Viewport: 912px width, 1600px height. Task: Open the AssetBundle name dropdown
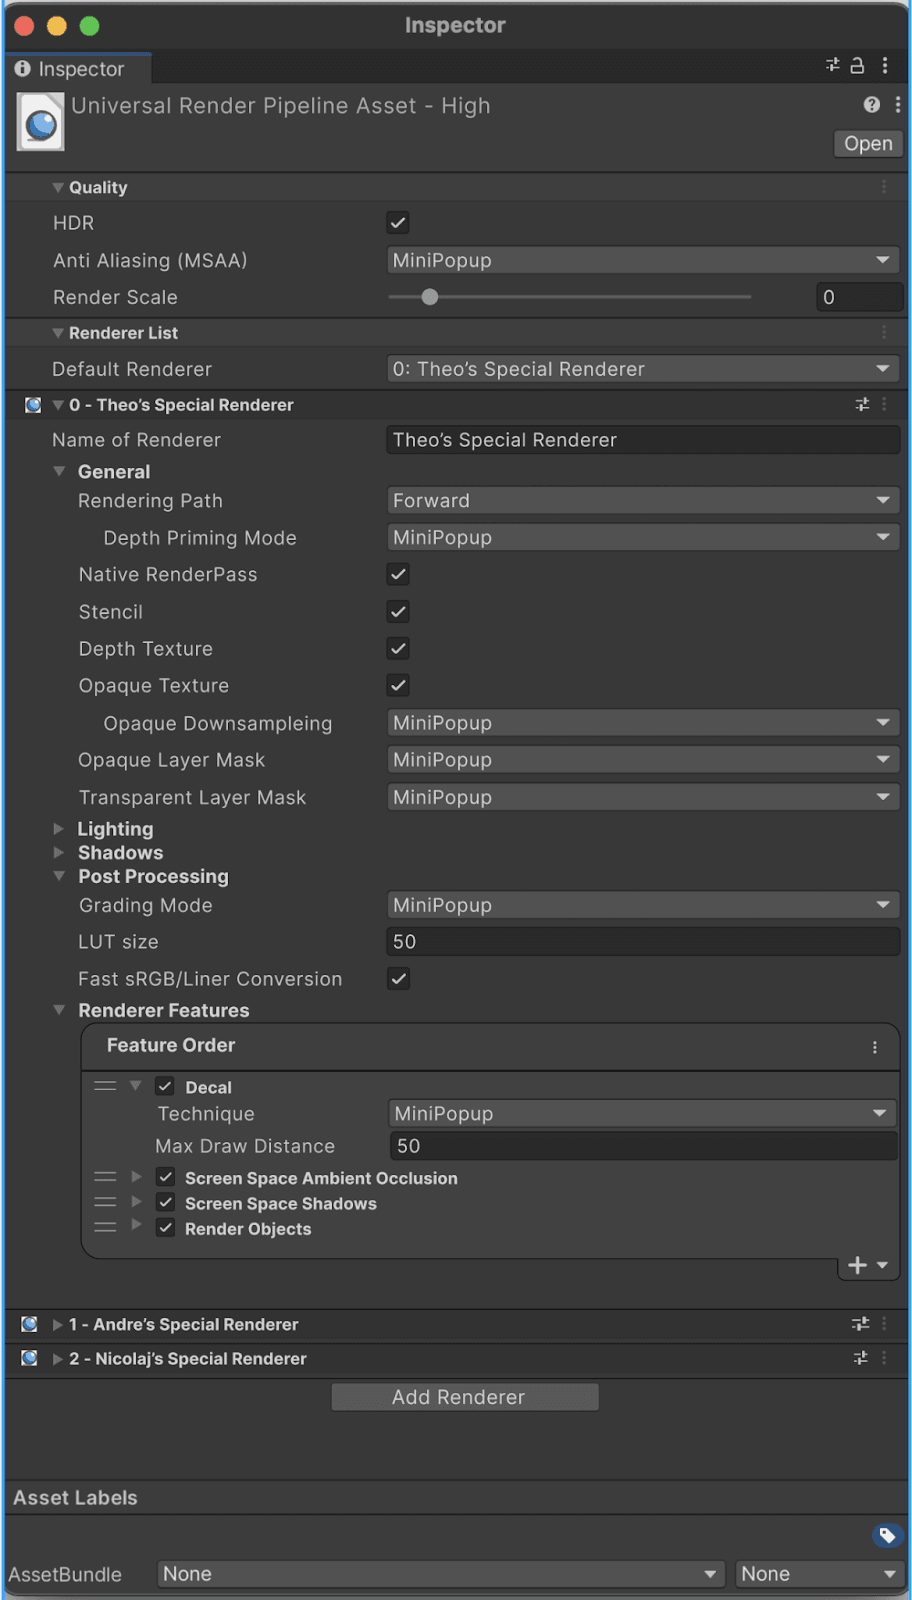[441, 1574]
